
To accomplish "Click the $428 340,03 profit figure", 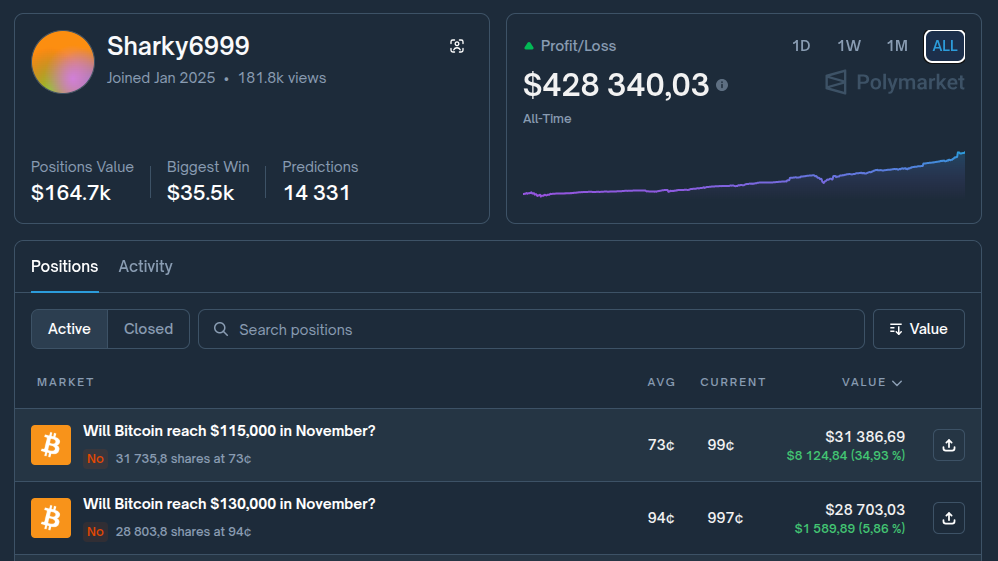I will coord(616,85).
